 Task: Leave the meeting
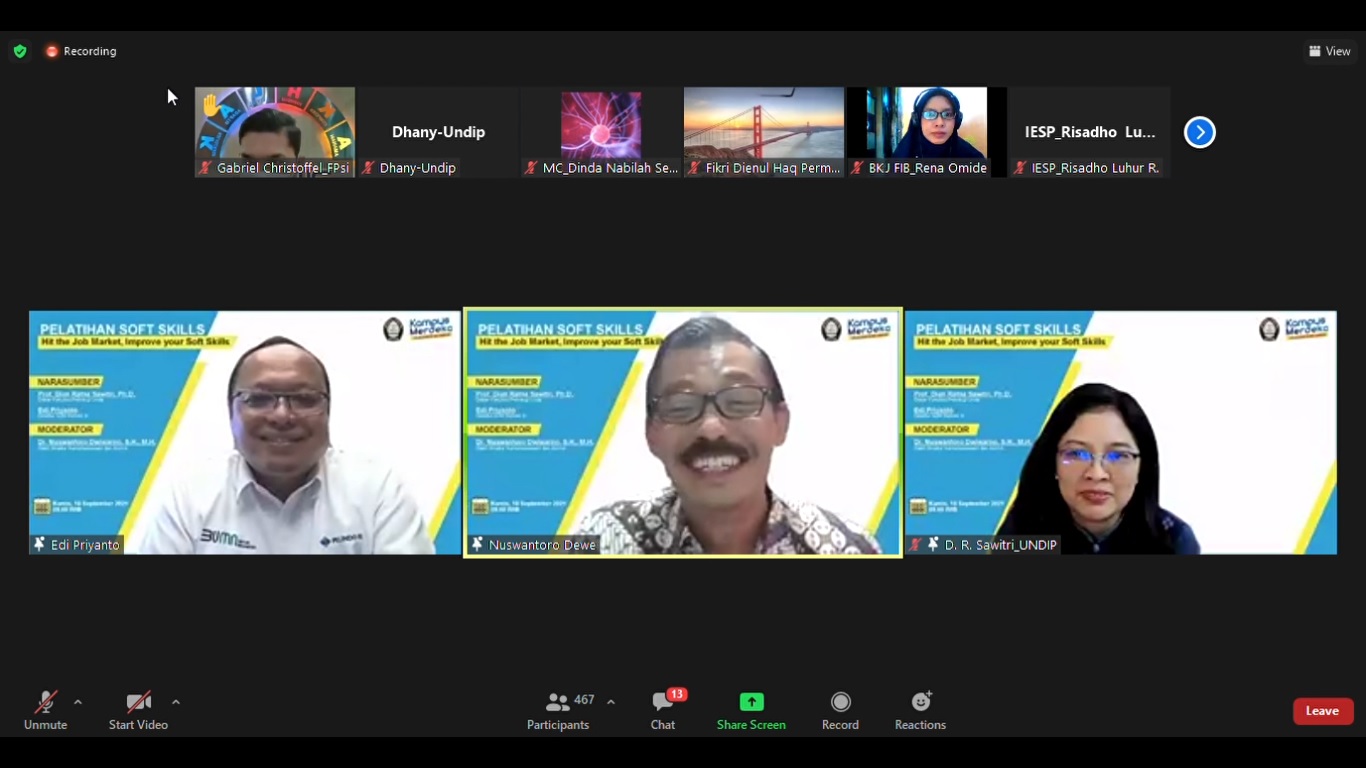coord(1322,710)
